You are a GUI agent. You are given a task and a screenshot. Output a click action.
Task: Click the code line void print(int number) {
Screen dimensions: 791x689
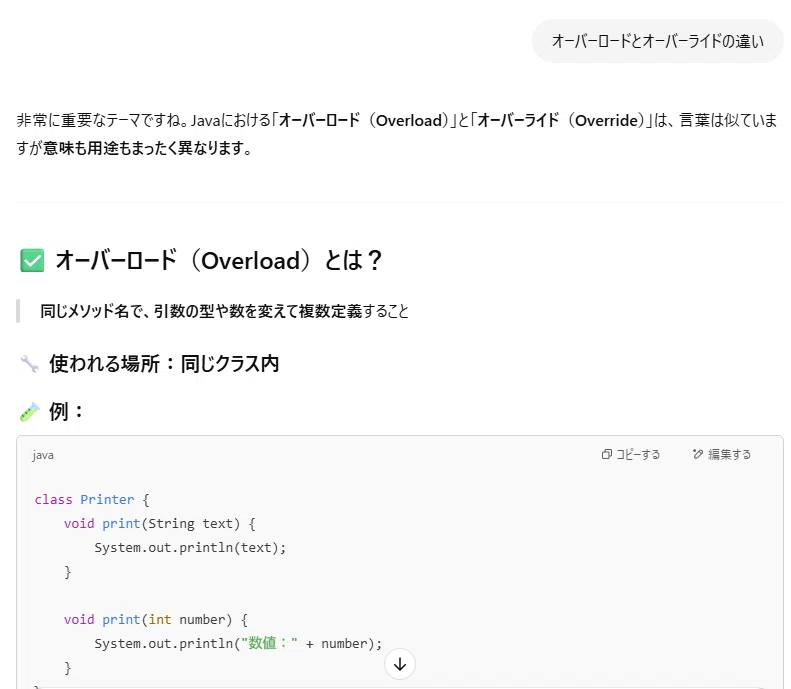[155, 619]
